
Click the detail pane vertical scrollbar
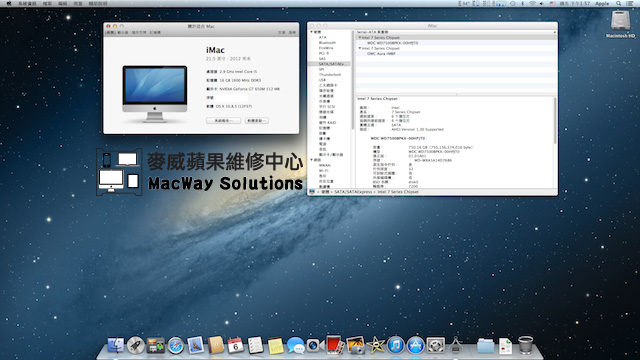[555, 120]
